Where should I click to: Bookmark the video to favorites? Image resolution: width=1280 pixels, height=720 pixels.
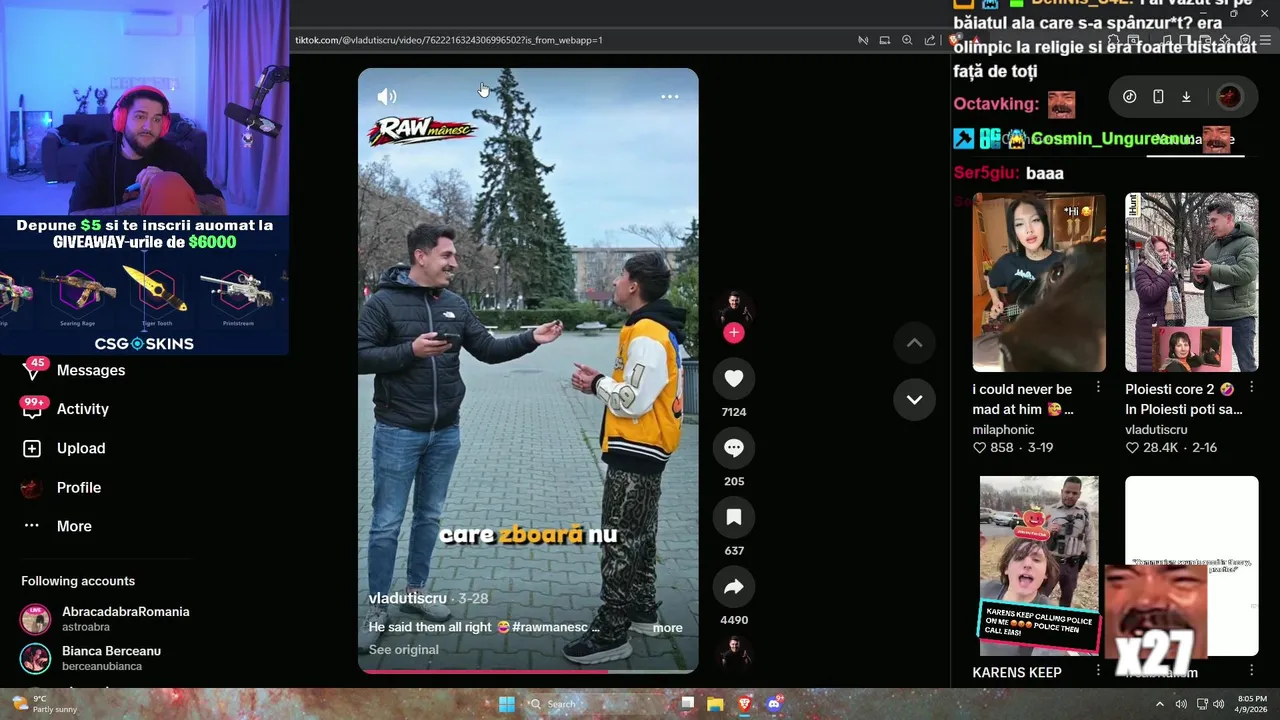pyautogui.click(x=734, y=517)
